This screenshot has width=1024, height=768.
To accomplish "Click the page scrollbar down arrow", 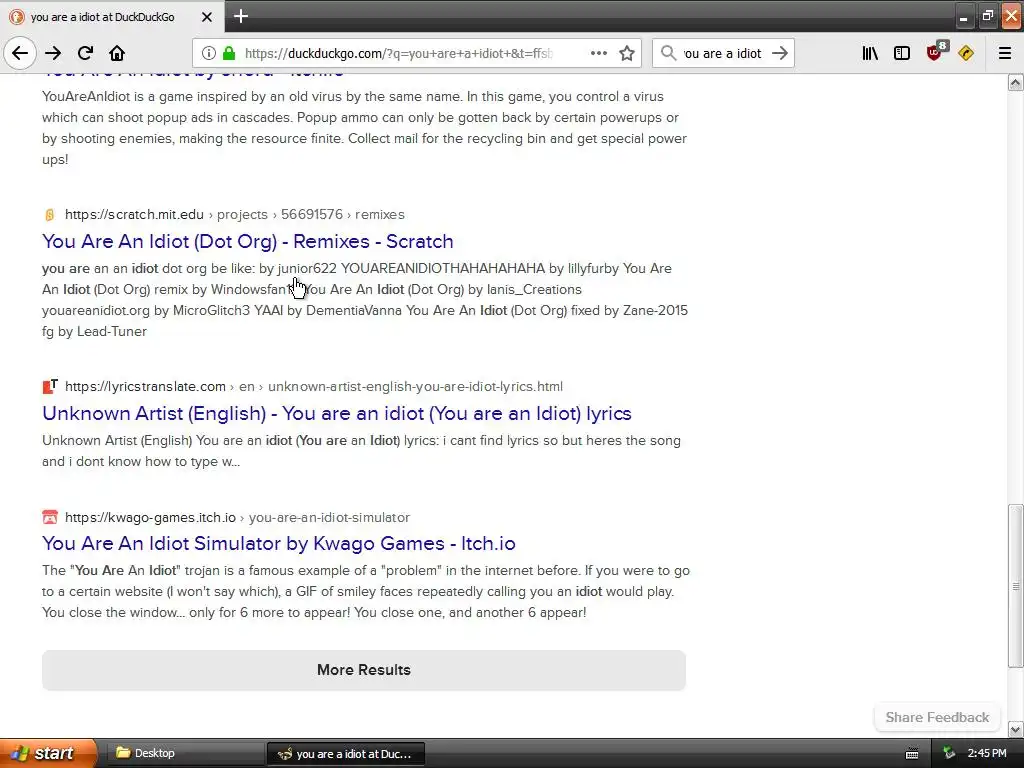I will pyautogui.click(x=1016, y=729).
